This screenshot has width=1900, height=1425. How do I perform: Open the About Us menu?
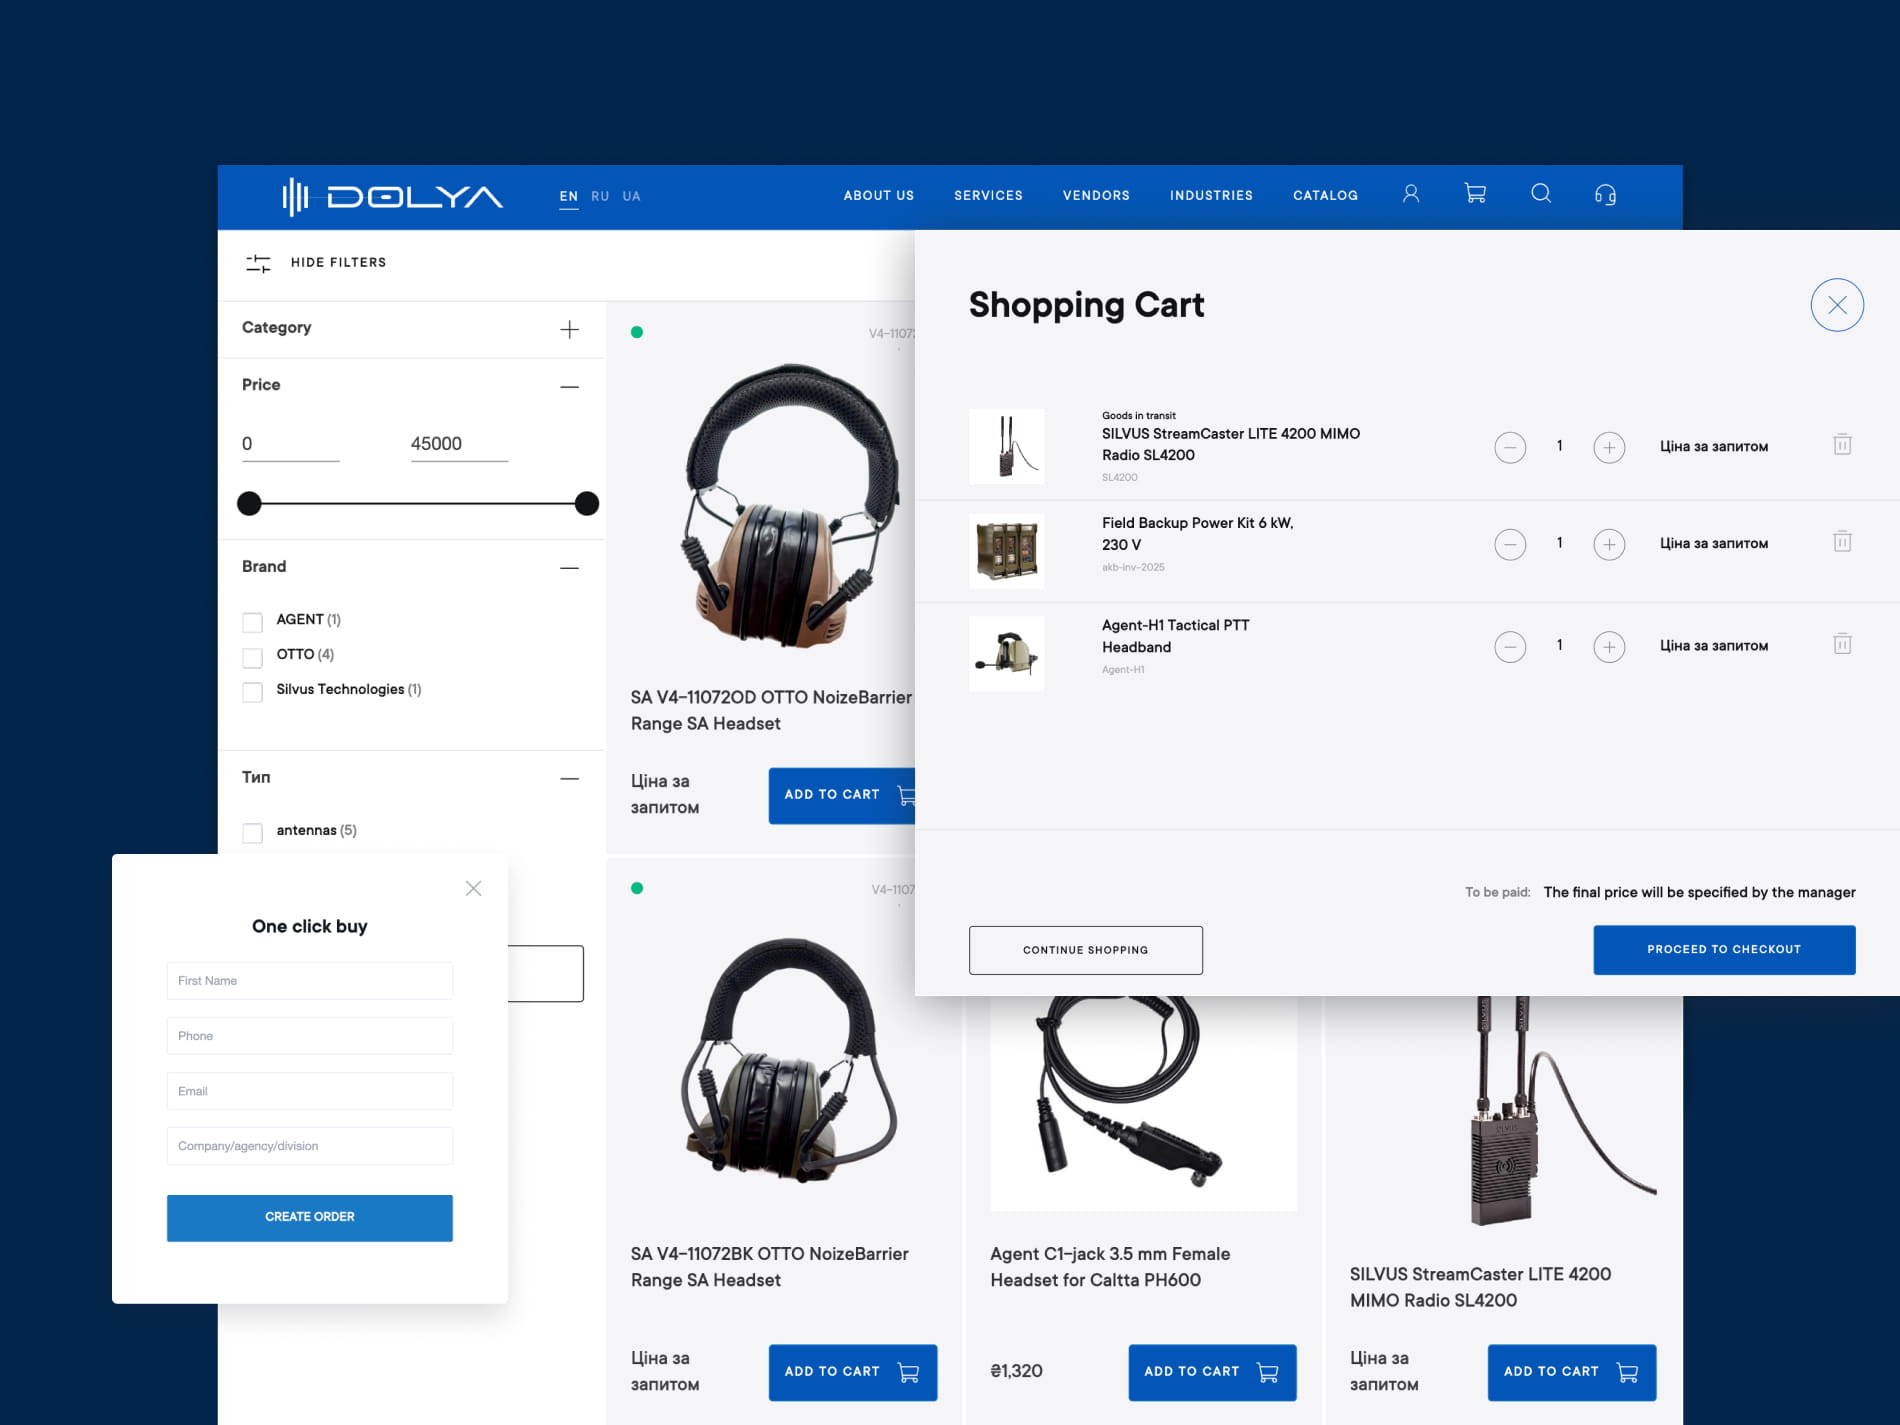point(878,195)
